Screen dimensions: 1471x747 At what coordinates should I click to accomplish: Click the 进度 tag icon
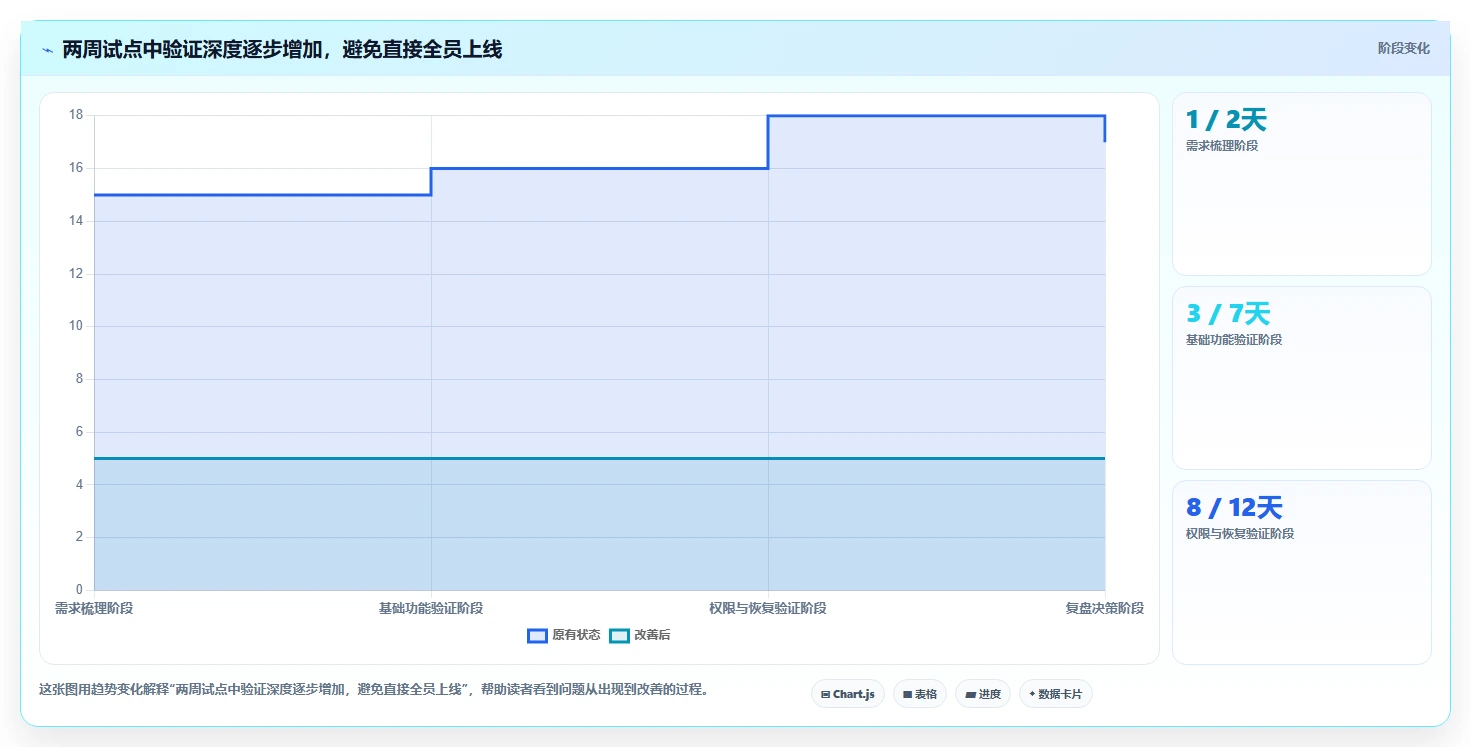click(x=970, y=694)
